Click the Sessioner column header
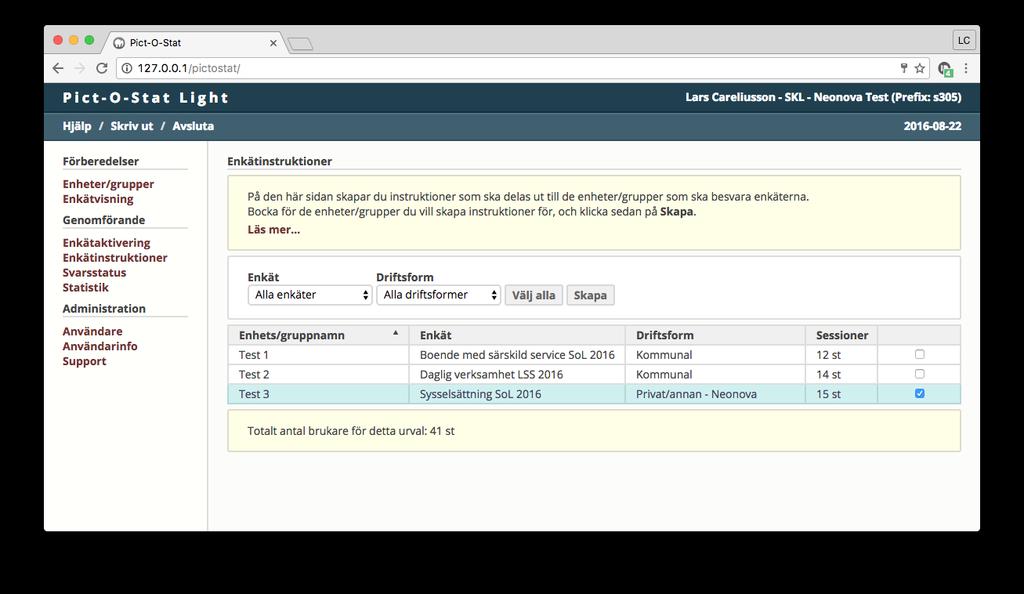 pos(842,335)
